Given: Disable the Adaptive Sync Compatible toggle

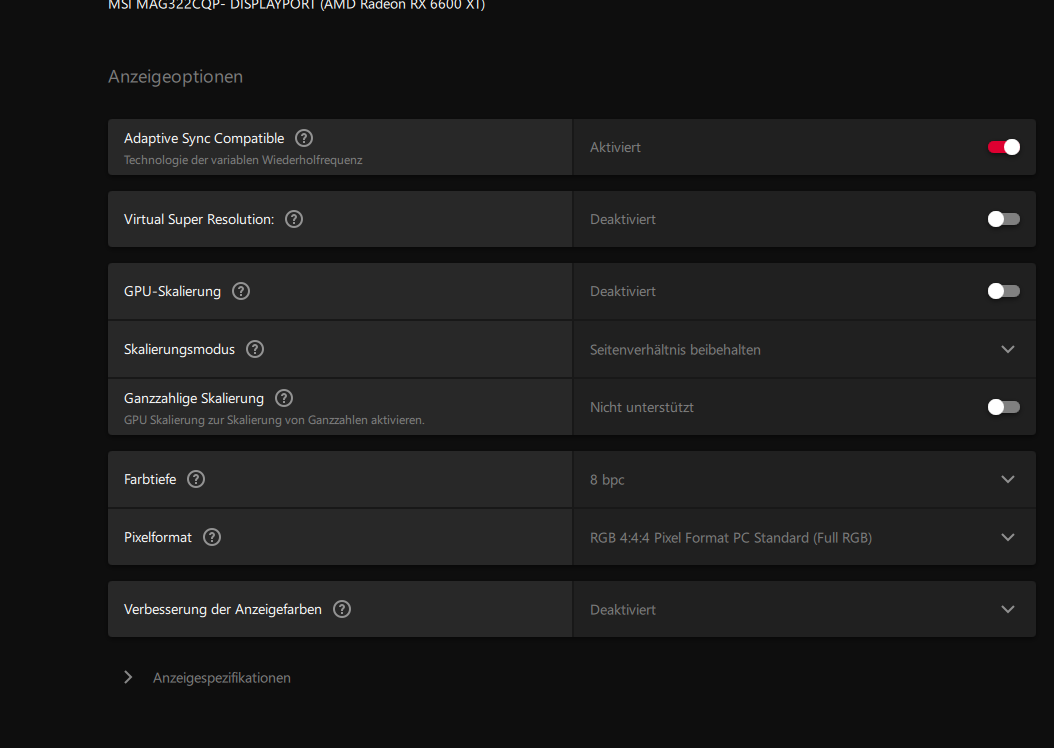Looking at the screenshot, I should pos(1003,147).
